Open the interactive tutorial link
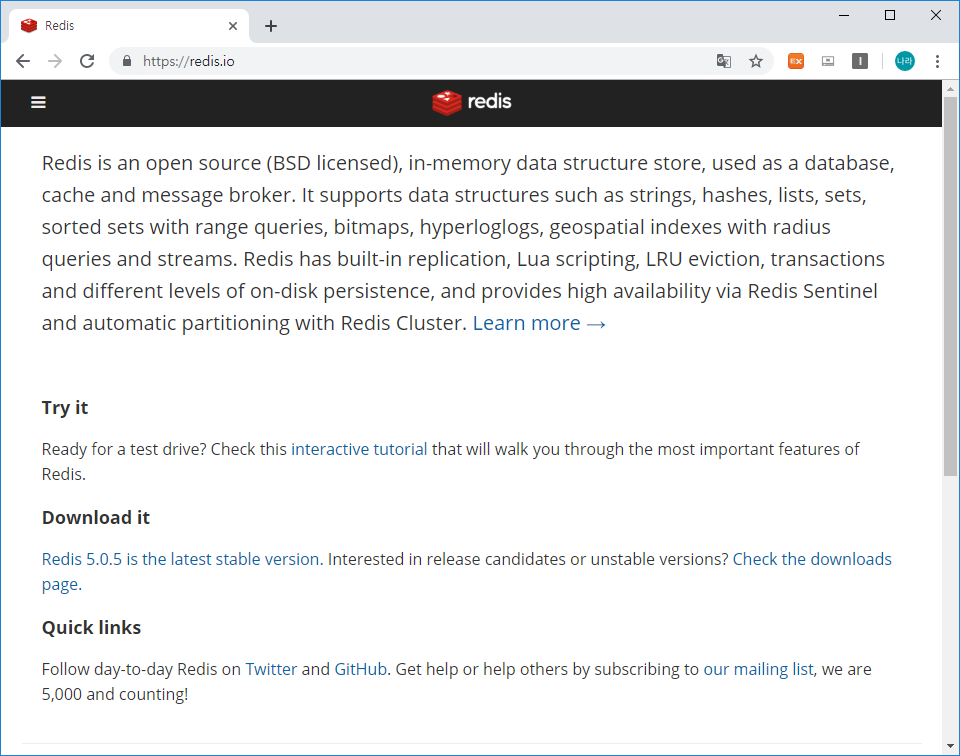 coord(359,449)
